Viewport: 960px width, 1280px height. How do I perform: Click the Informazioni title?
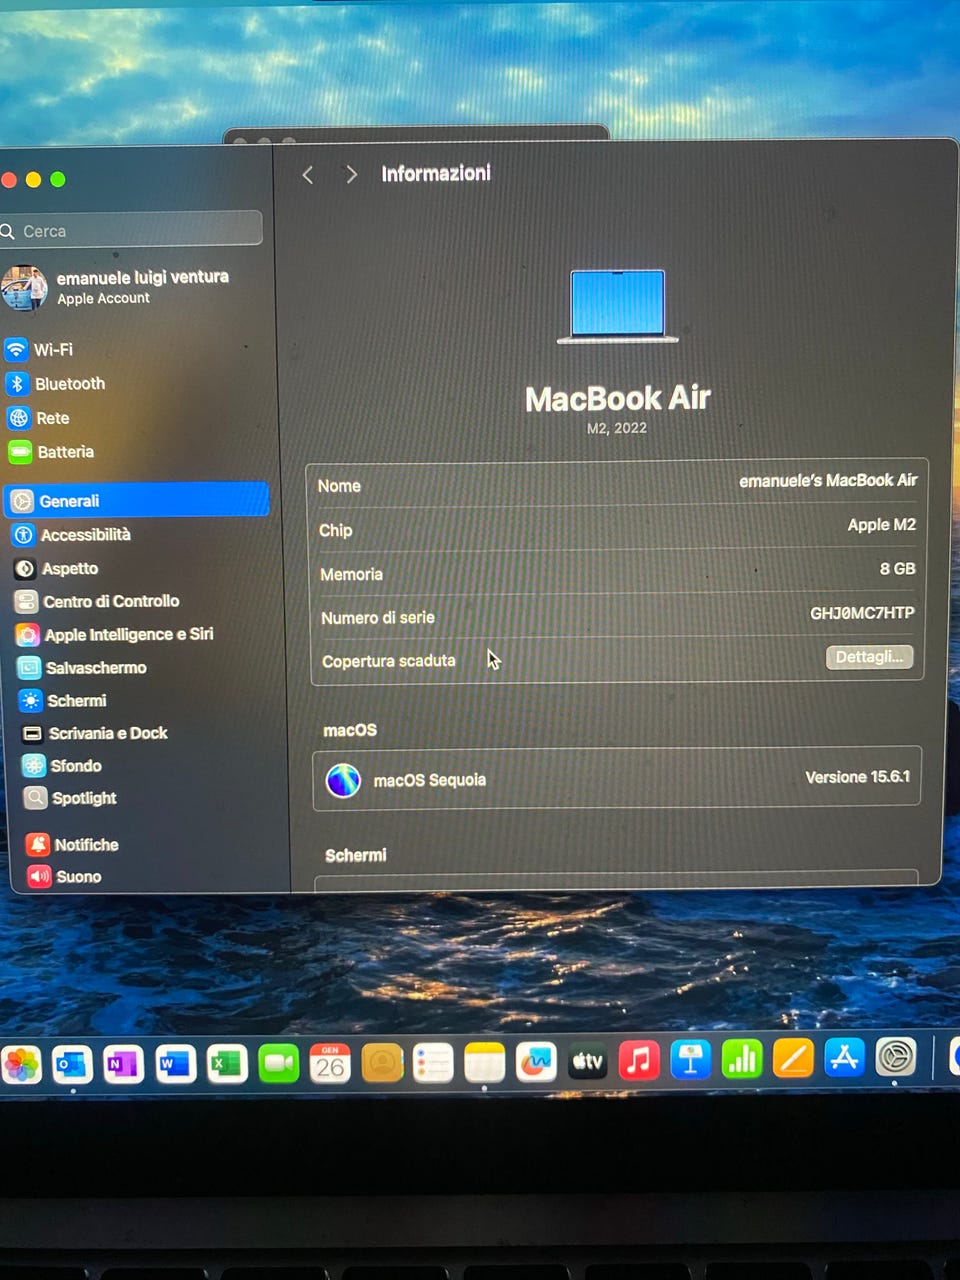[436, 174]
